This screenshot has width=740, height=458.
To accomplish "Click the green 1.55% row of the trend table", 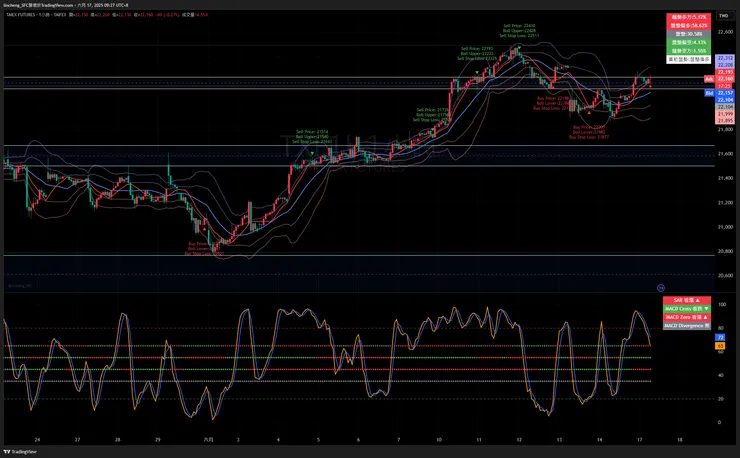I will [689, 51].
